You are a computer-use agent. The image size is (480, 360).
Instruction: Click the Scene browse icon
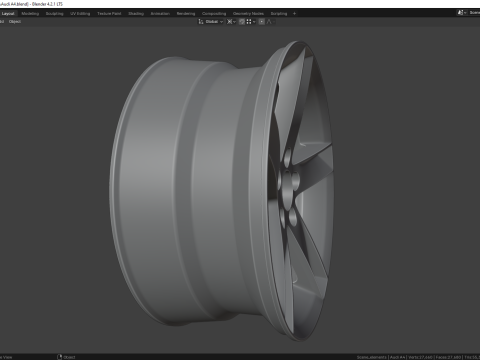click(x=461, y=13)
